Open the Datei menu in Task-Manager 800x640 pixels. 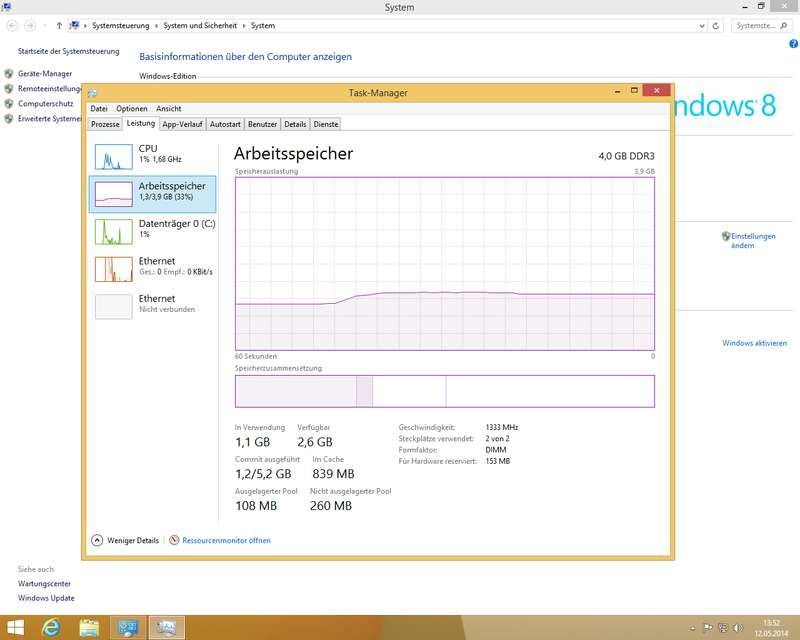click(99, 109)
